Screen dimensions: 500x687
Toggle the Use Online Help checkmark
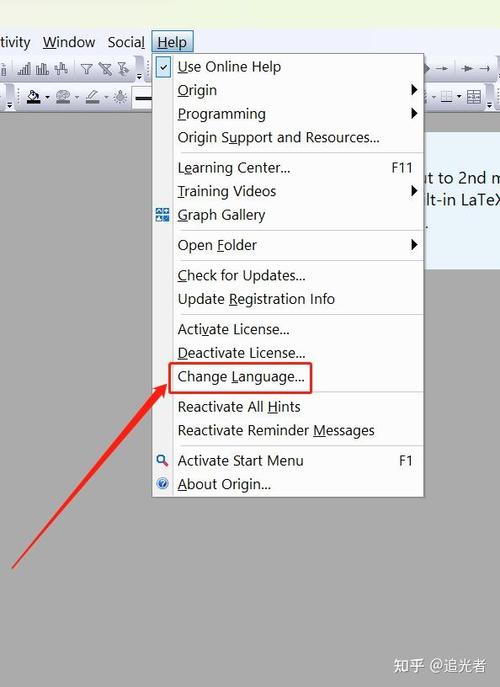[x=163, y=67]
